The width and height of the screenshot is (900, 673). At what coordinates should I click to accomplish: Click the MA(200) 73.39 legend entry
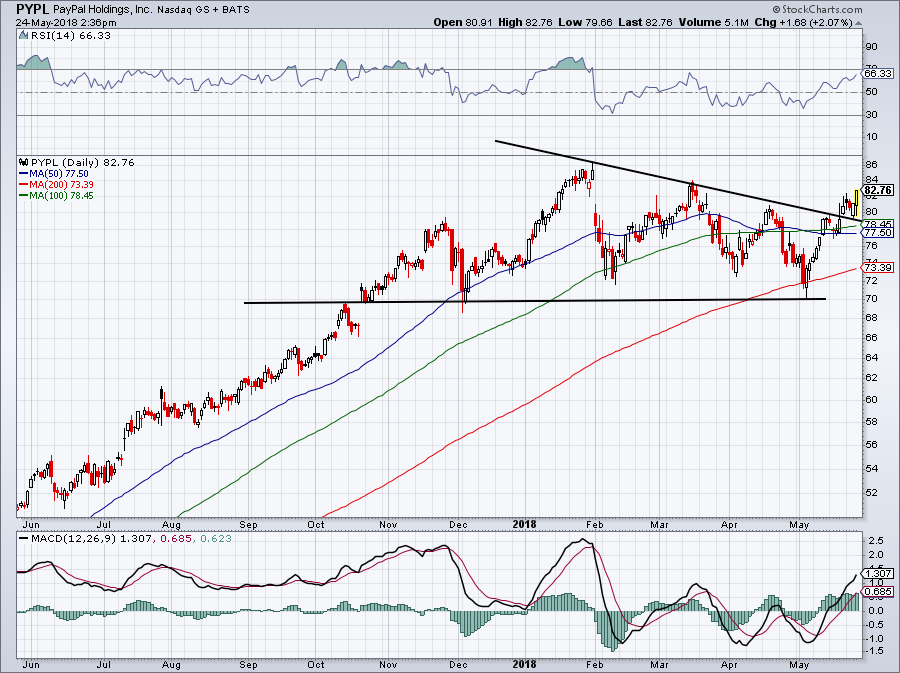[x=56, y=184]
